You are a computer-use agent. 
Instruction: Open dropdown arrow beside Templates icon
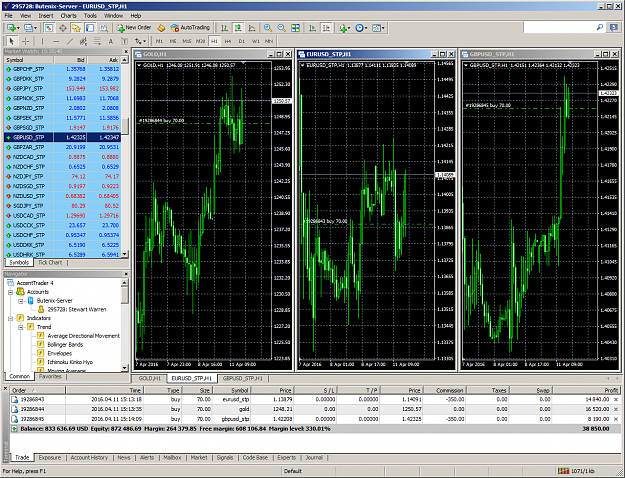(383, 28)
